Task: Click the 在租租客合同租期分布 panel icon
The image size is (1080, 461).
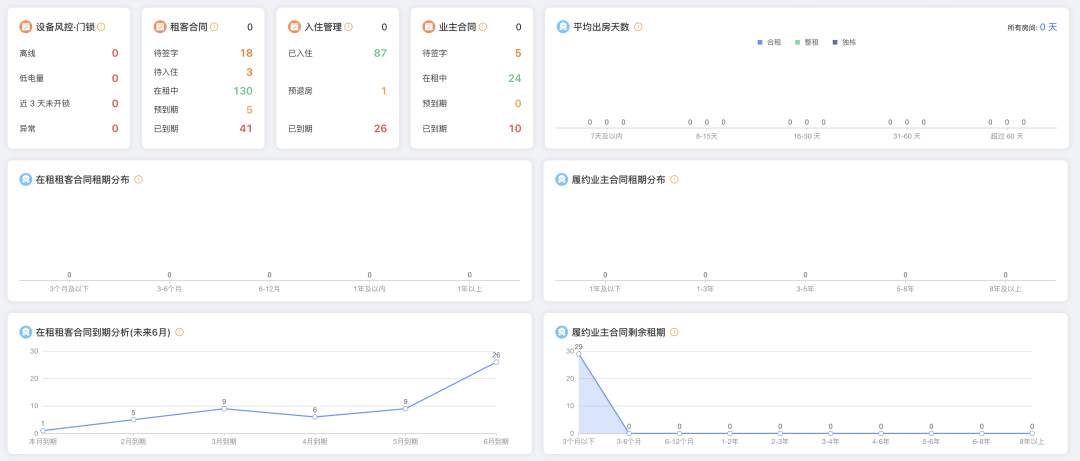Action: pyautogui.click(x=25, y=179)
